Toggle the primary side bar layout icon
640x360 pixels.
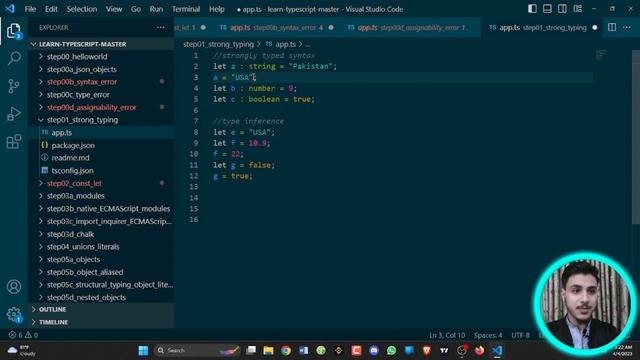pos(532,9)
